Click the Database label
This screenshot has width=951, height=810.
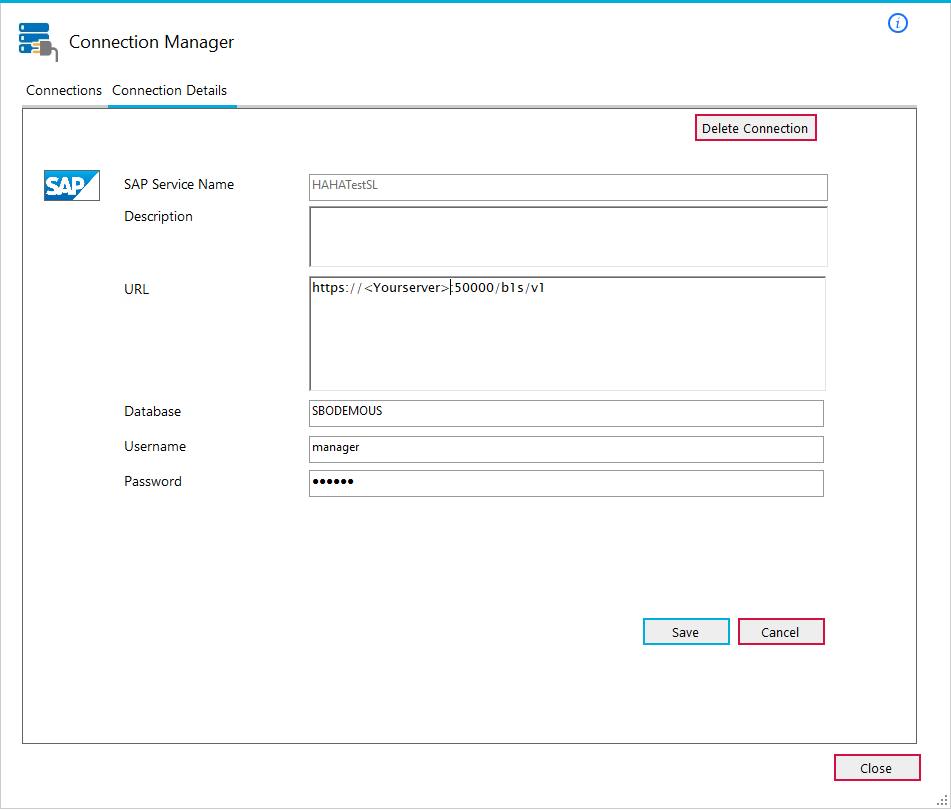(152, 411)
